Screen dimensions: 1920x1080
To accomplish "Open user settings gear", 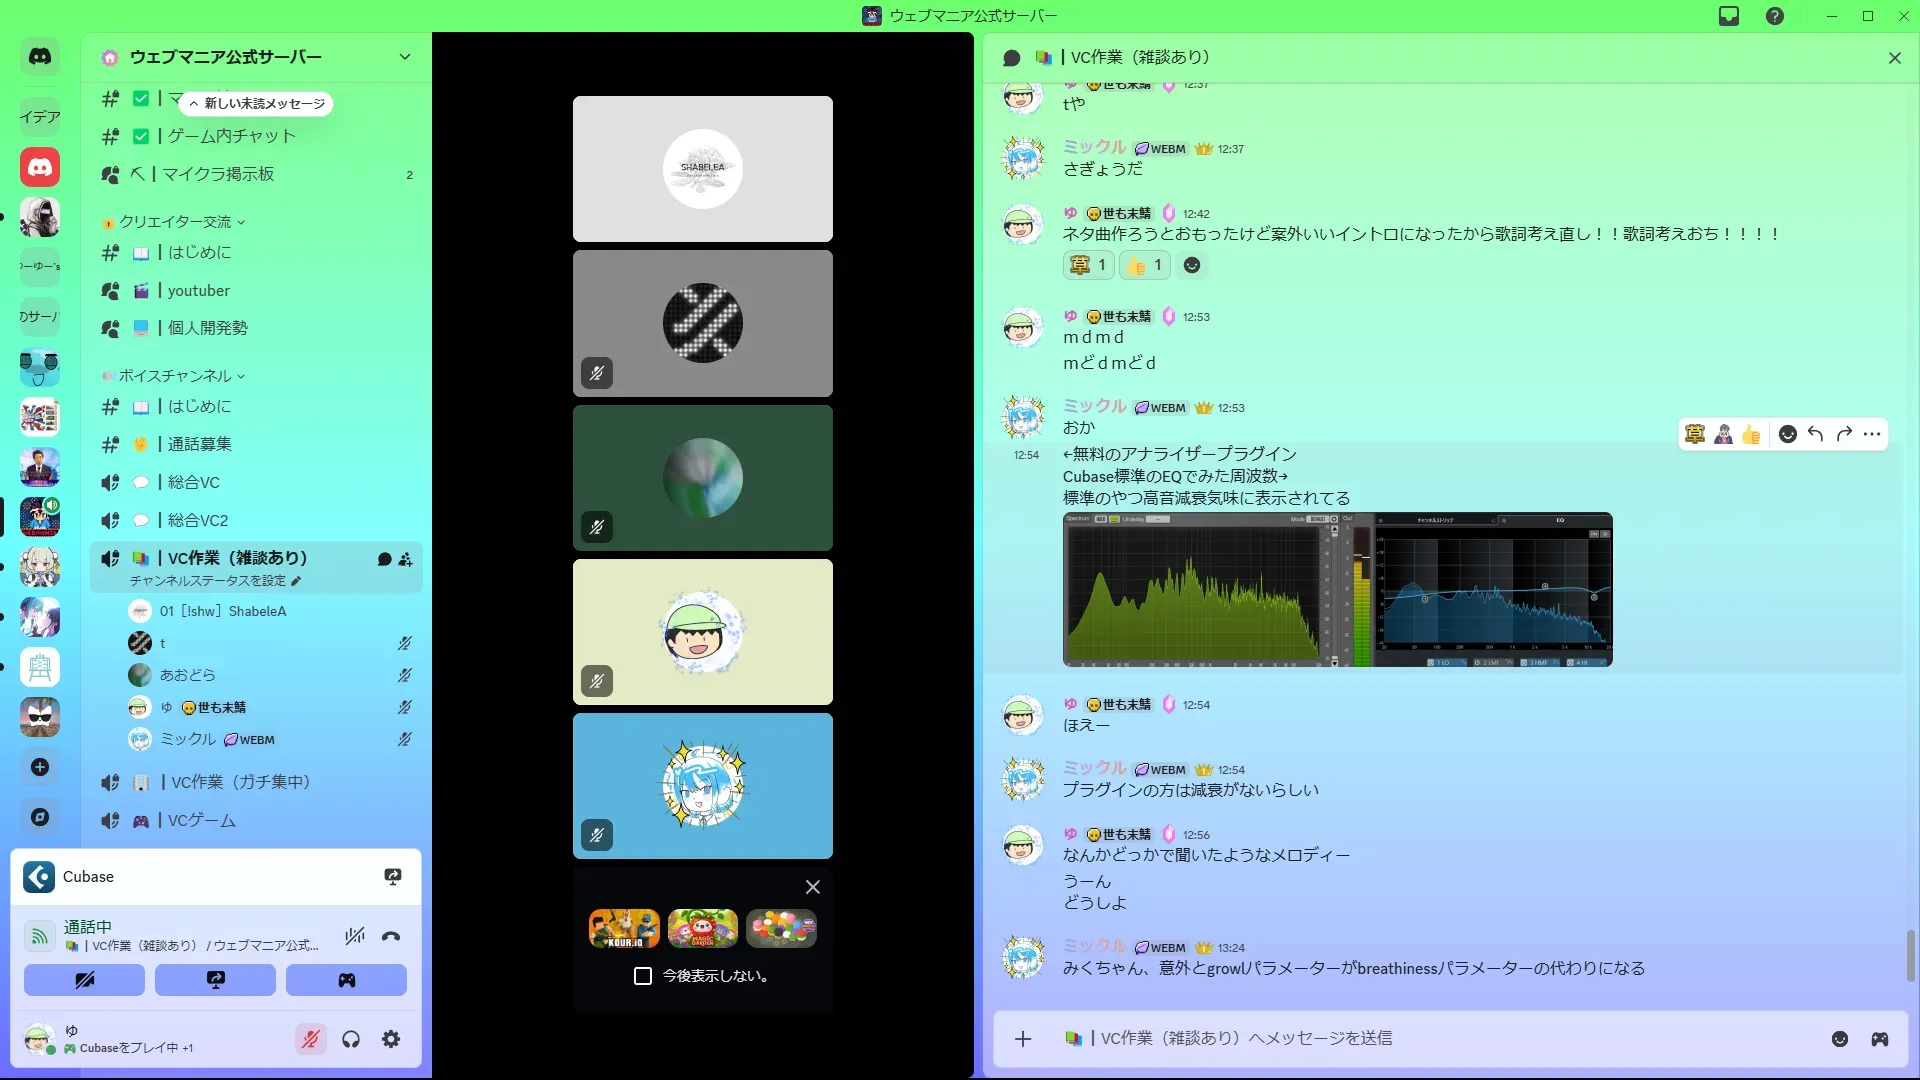I will (x=391, y=1040).
